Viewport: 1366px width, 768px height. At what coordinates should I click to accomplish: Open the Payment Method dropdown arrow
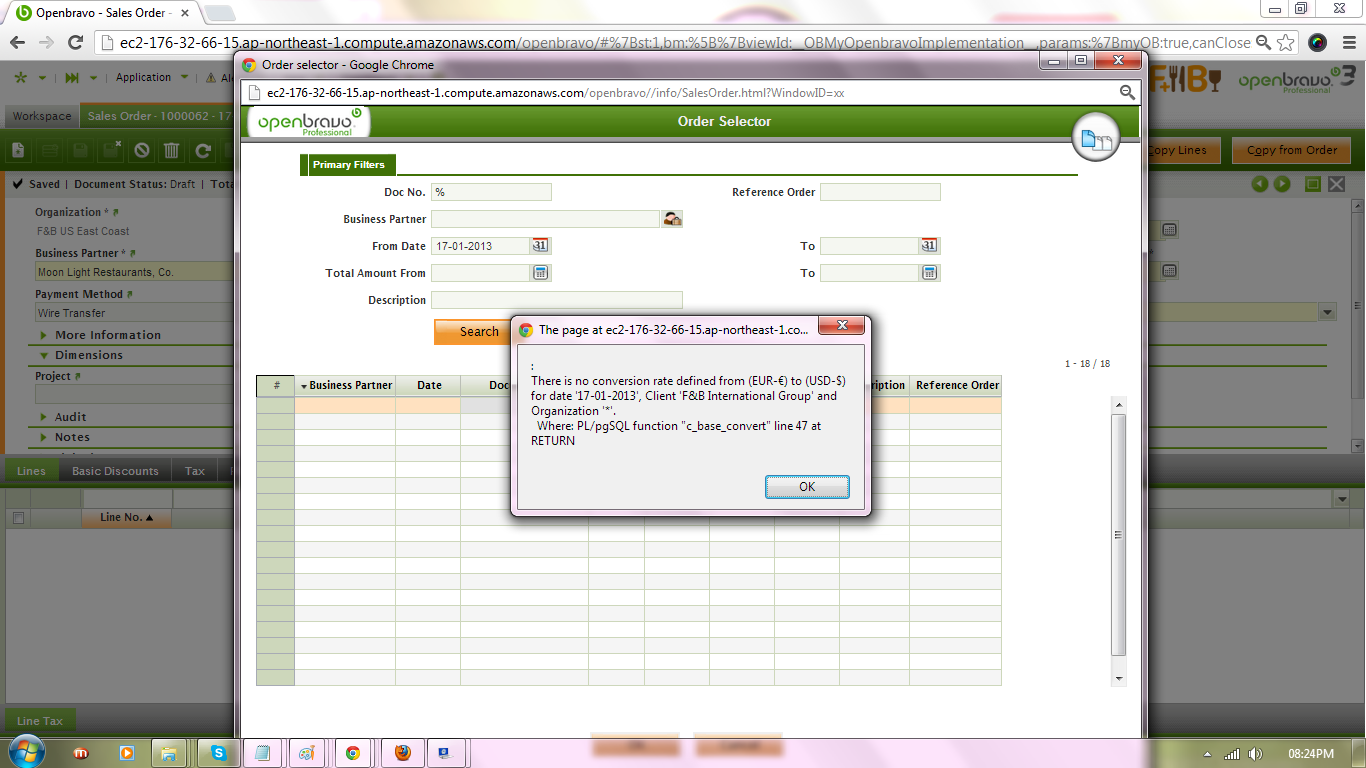1328,313
